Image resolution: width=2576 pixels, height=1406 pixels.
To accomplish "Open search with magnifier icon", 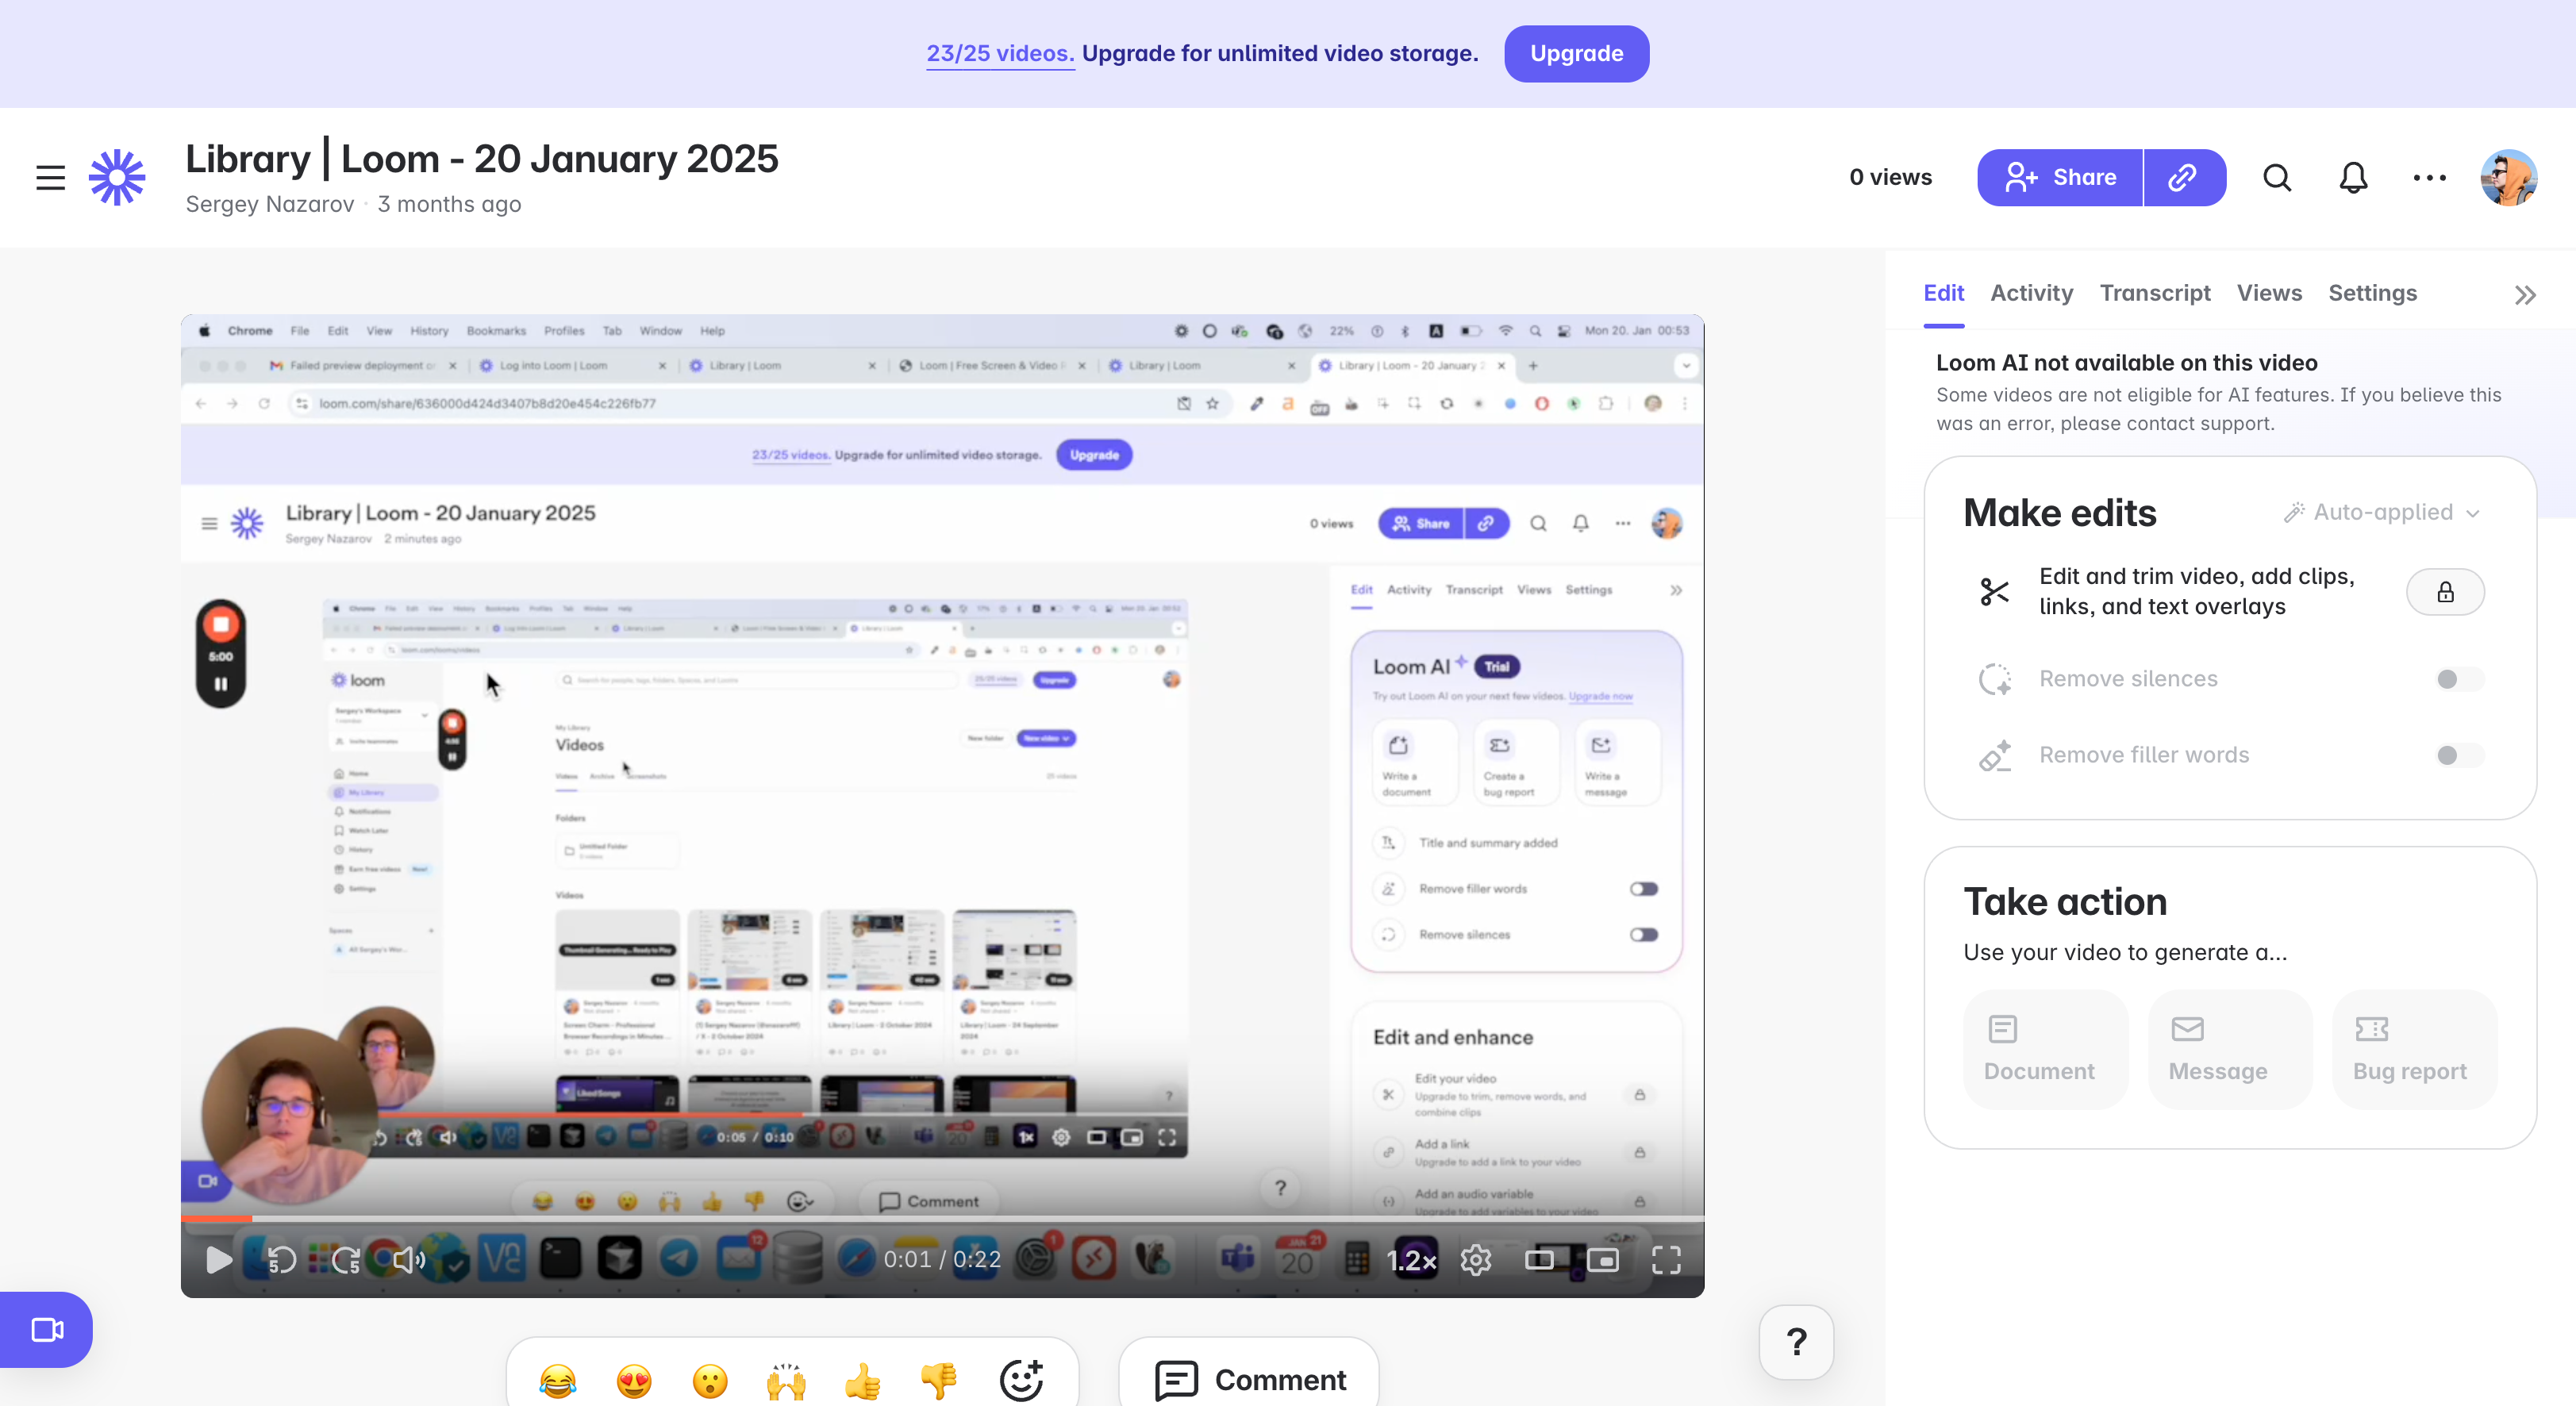I will pyautogui.click(x=2277, y=178).
